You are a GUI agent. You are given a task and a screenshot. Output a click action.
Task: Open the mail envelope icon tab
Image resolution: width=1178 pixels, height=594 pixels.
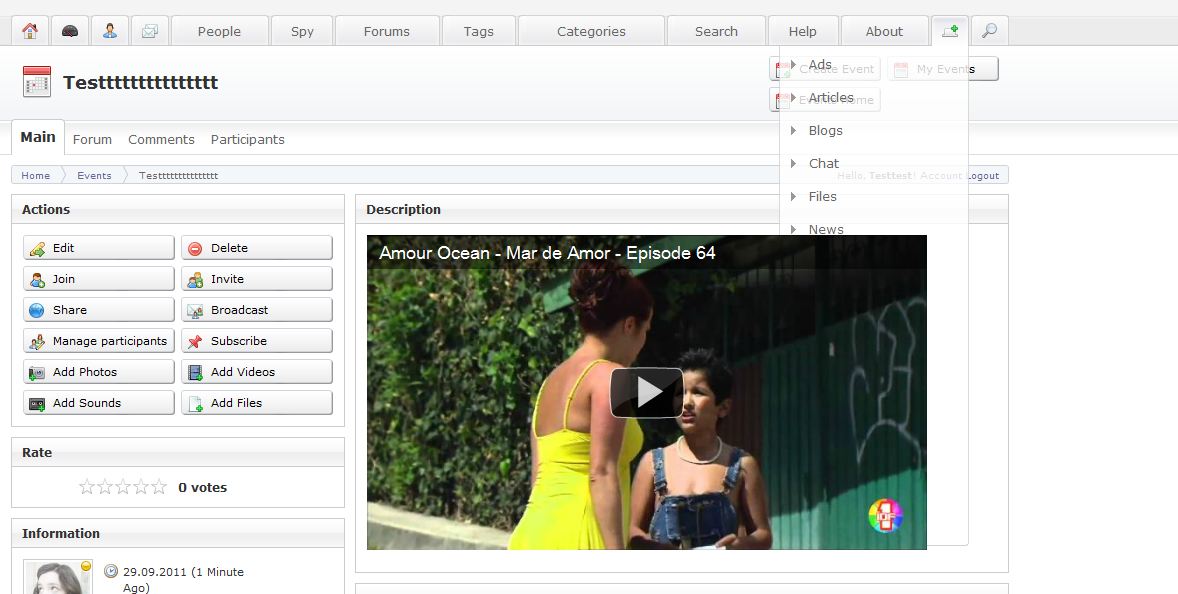(x=150, y=31)
